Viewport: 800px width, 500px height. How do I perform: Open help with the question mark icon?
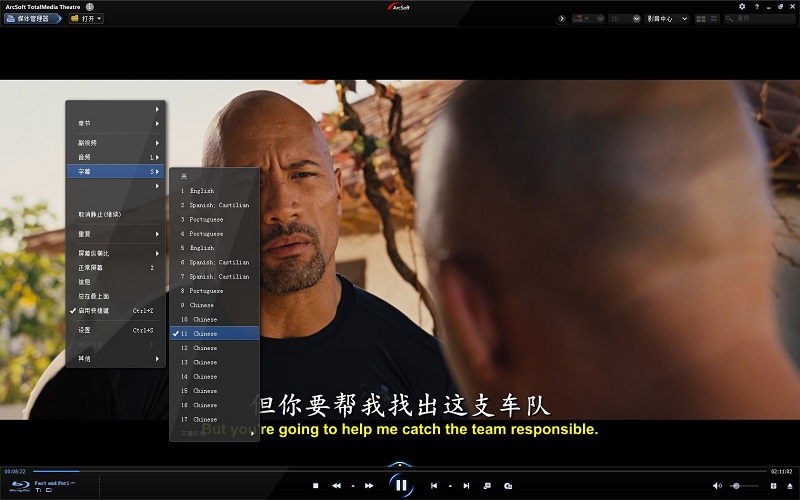point(757,7)
